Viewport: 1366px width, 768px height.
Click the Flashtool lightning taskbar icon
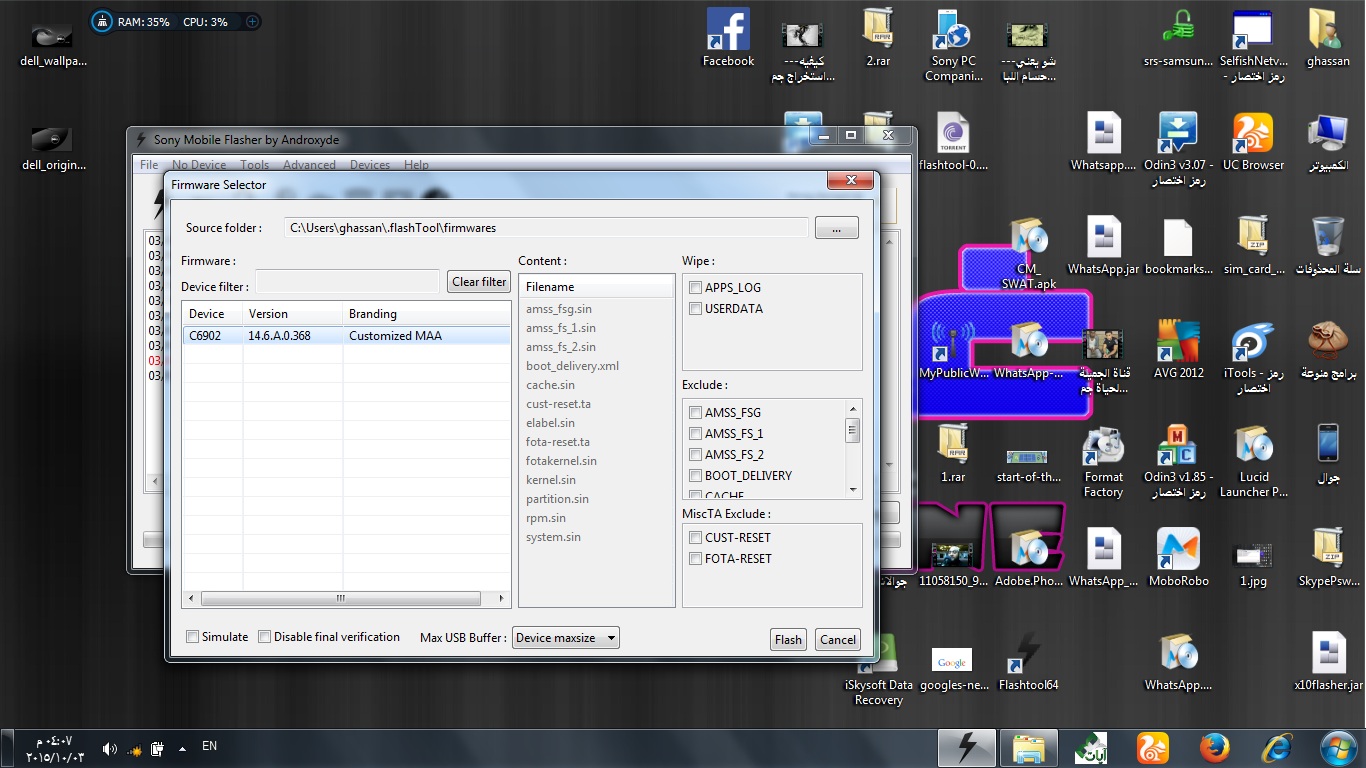[x=967, y=748]
